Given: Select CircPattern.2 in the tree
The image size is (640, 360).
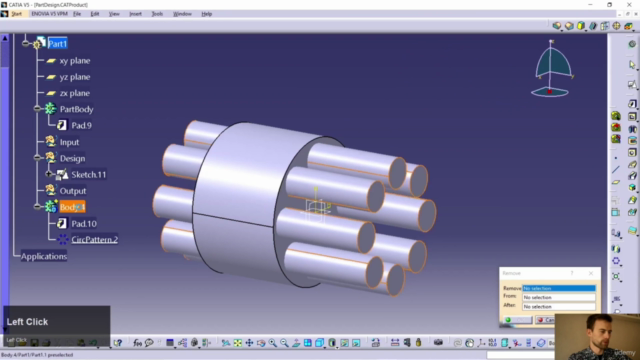Looking at the screenshot, I should pos(94,240).
